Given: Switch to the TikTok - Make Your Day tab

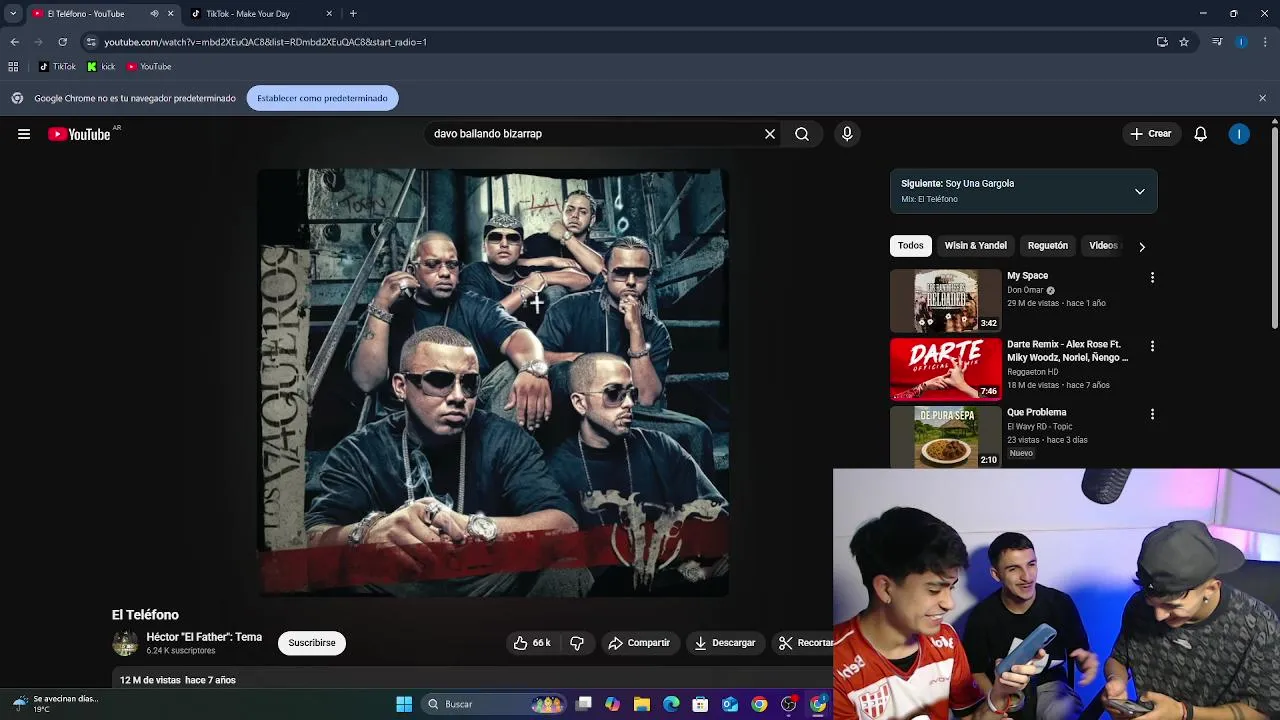Looking at the screenshot, I should tap(262, 14).
